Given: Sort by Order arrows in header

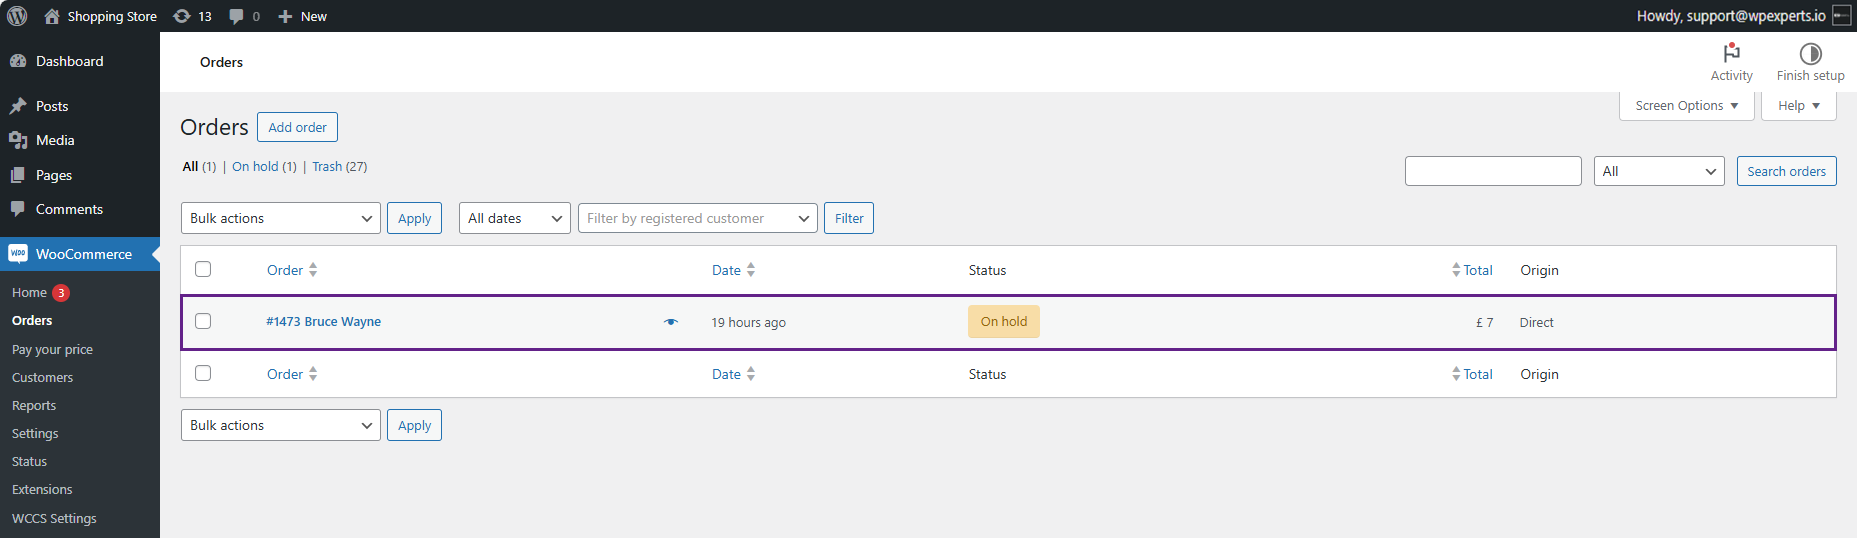Looking at the screenshot, I should (313, 270).
